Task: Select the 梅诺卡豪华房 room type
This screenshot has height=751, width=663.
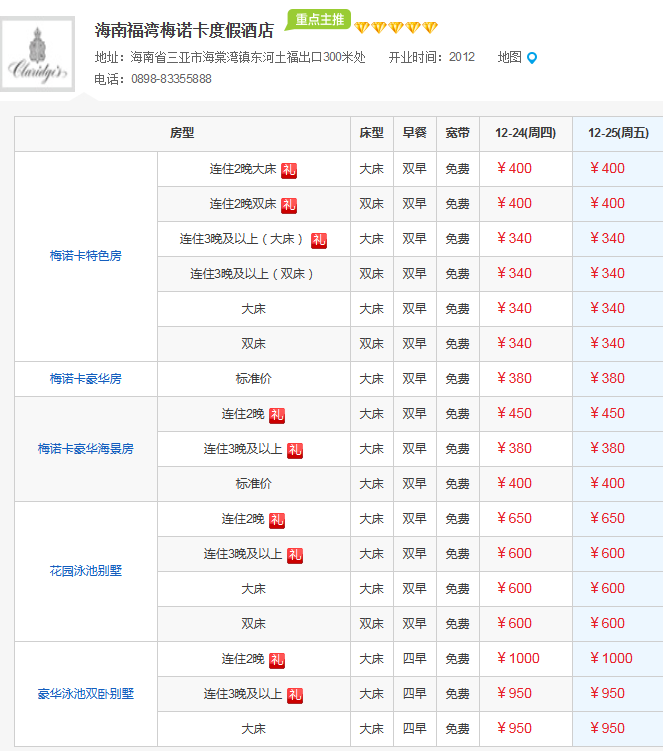Action: click(x=86, y=379)
